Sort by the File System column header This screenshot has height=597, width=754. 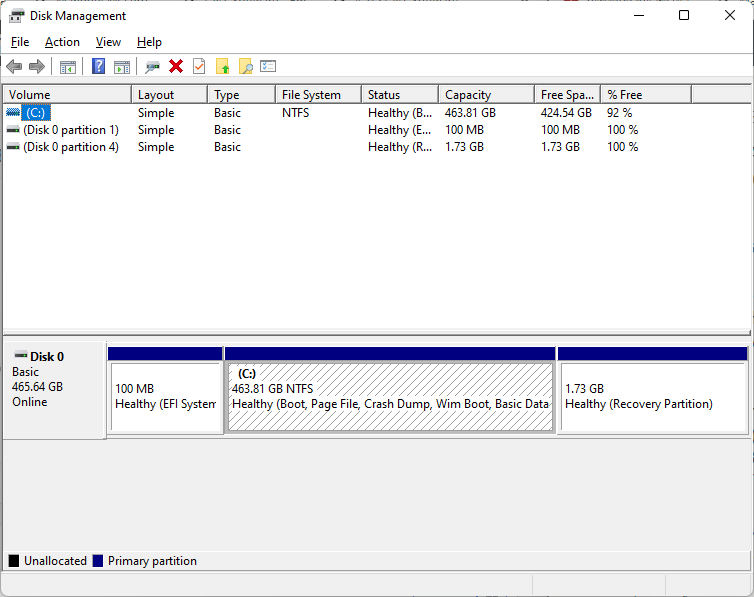click(319, 95)
